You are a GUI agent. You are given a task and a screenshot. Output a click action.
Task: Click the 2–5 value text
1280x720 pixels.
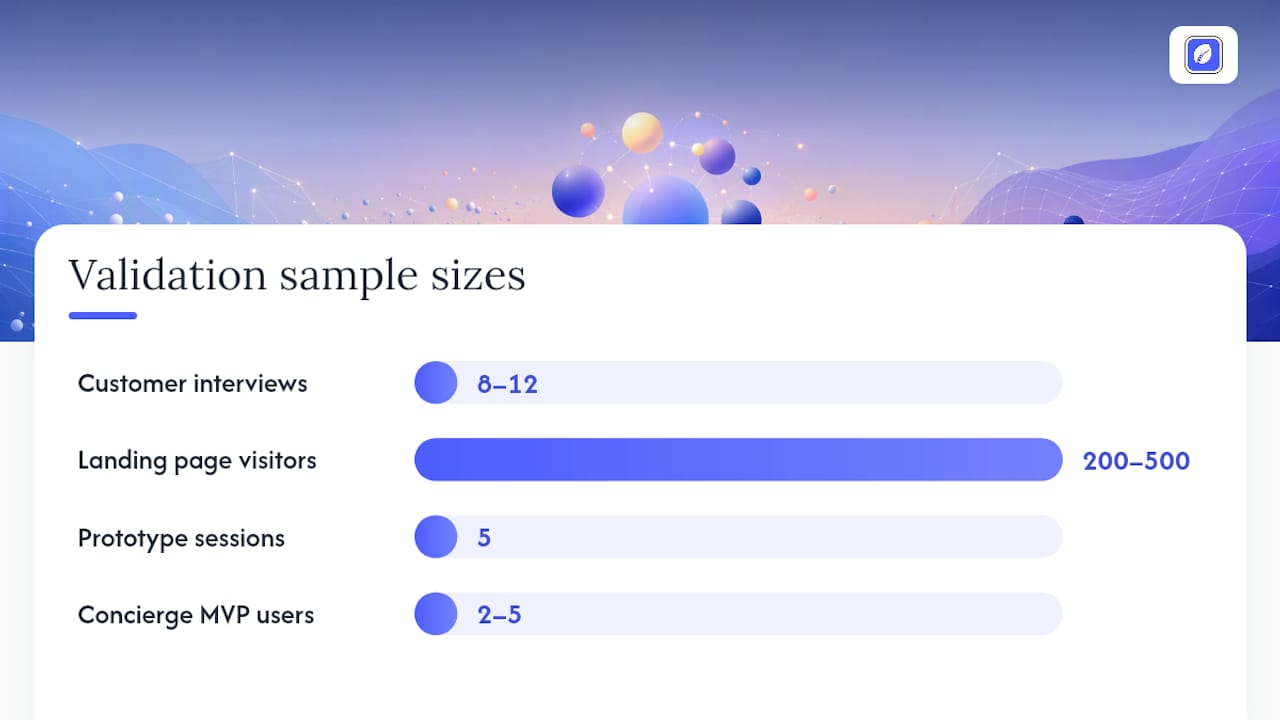[x=499, y=615]
